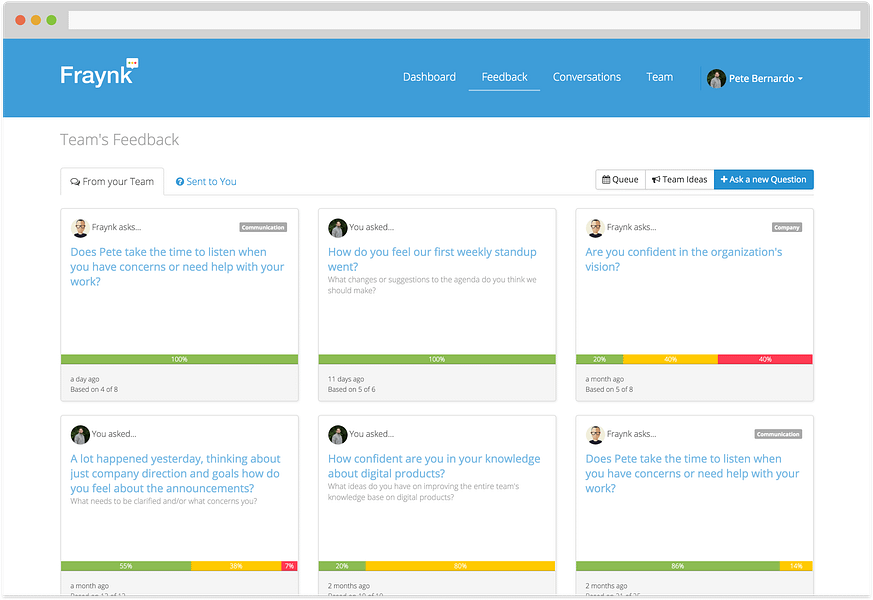Click 'Based on 5 of 6' text
873x600 pixels.
[x=351, y=389]
